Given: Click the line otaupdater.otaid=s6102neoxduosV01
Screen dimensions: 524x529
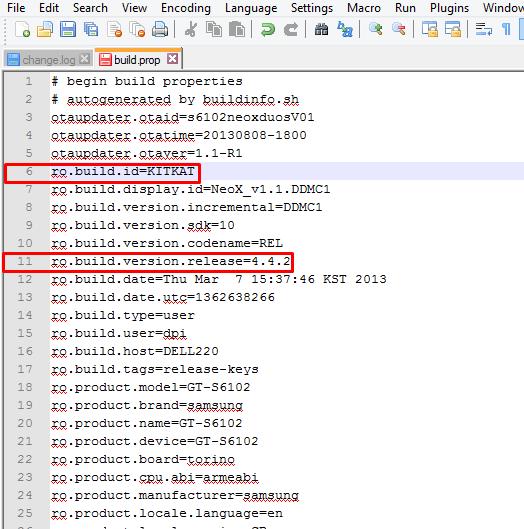Looking at the screenshot, I should pos(183,117).
